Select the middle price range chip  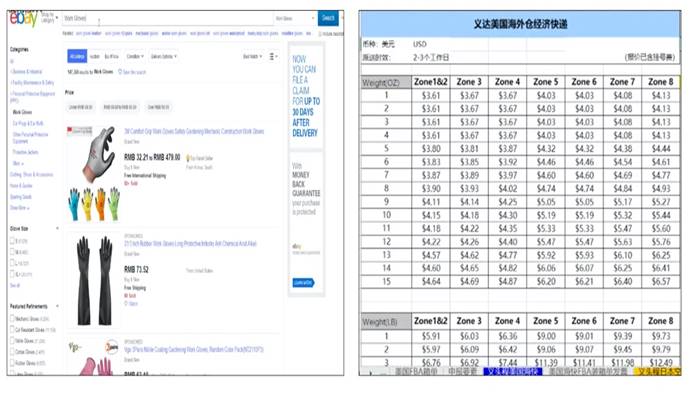pos(120,107)
